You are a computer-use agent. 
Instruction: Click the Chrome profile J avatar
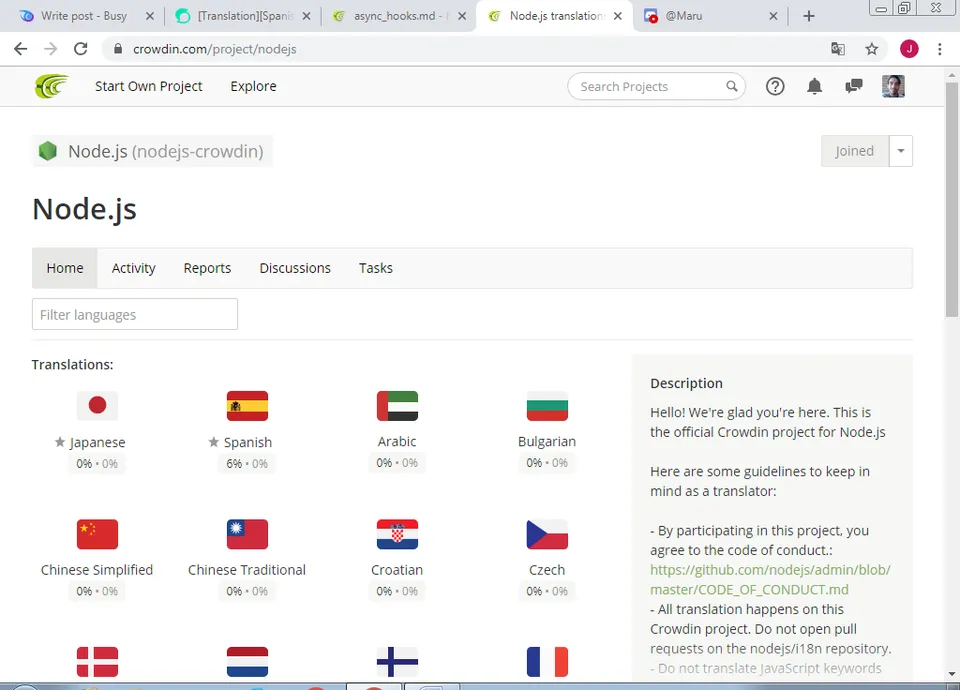909,49
